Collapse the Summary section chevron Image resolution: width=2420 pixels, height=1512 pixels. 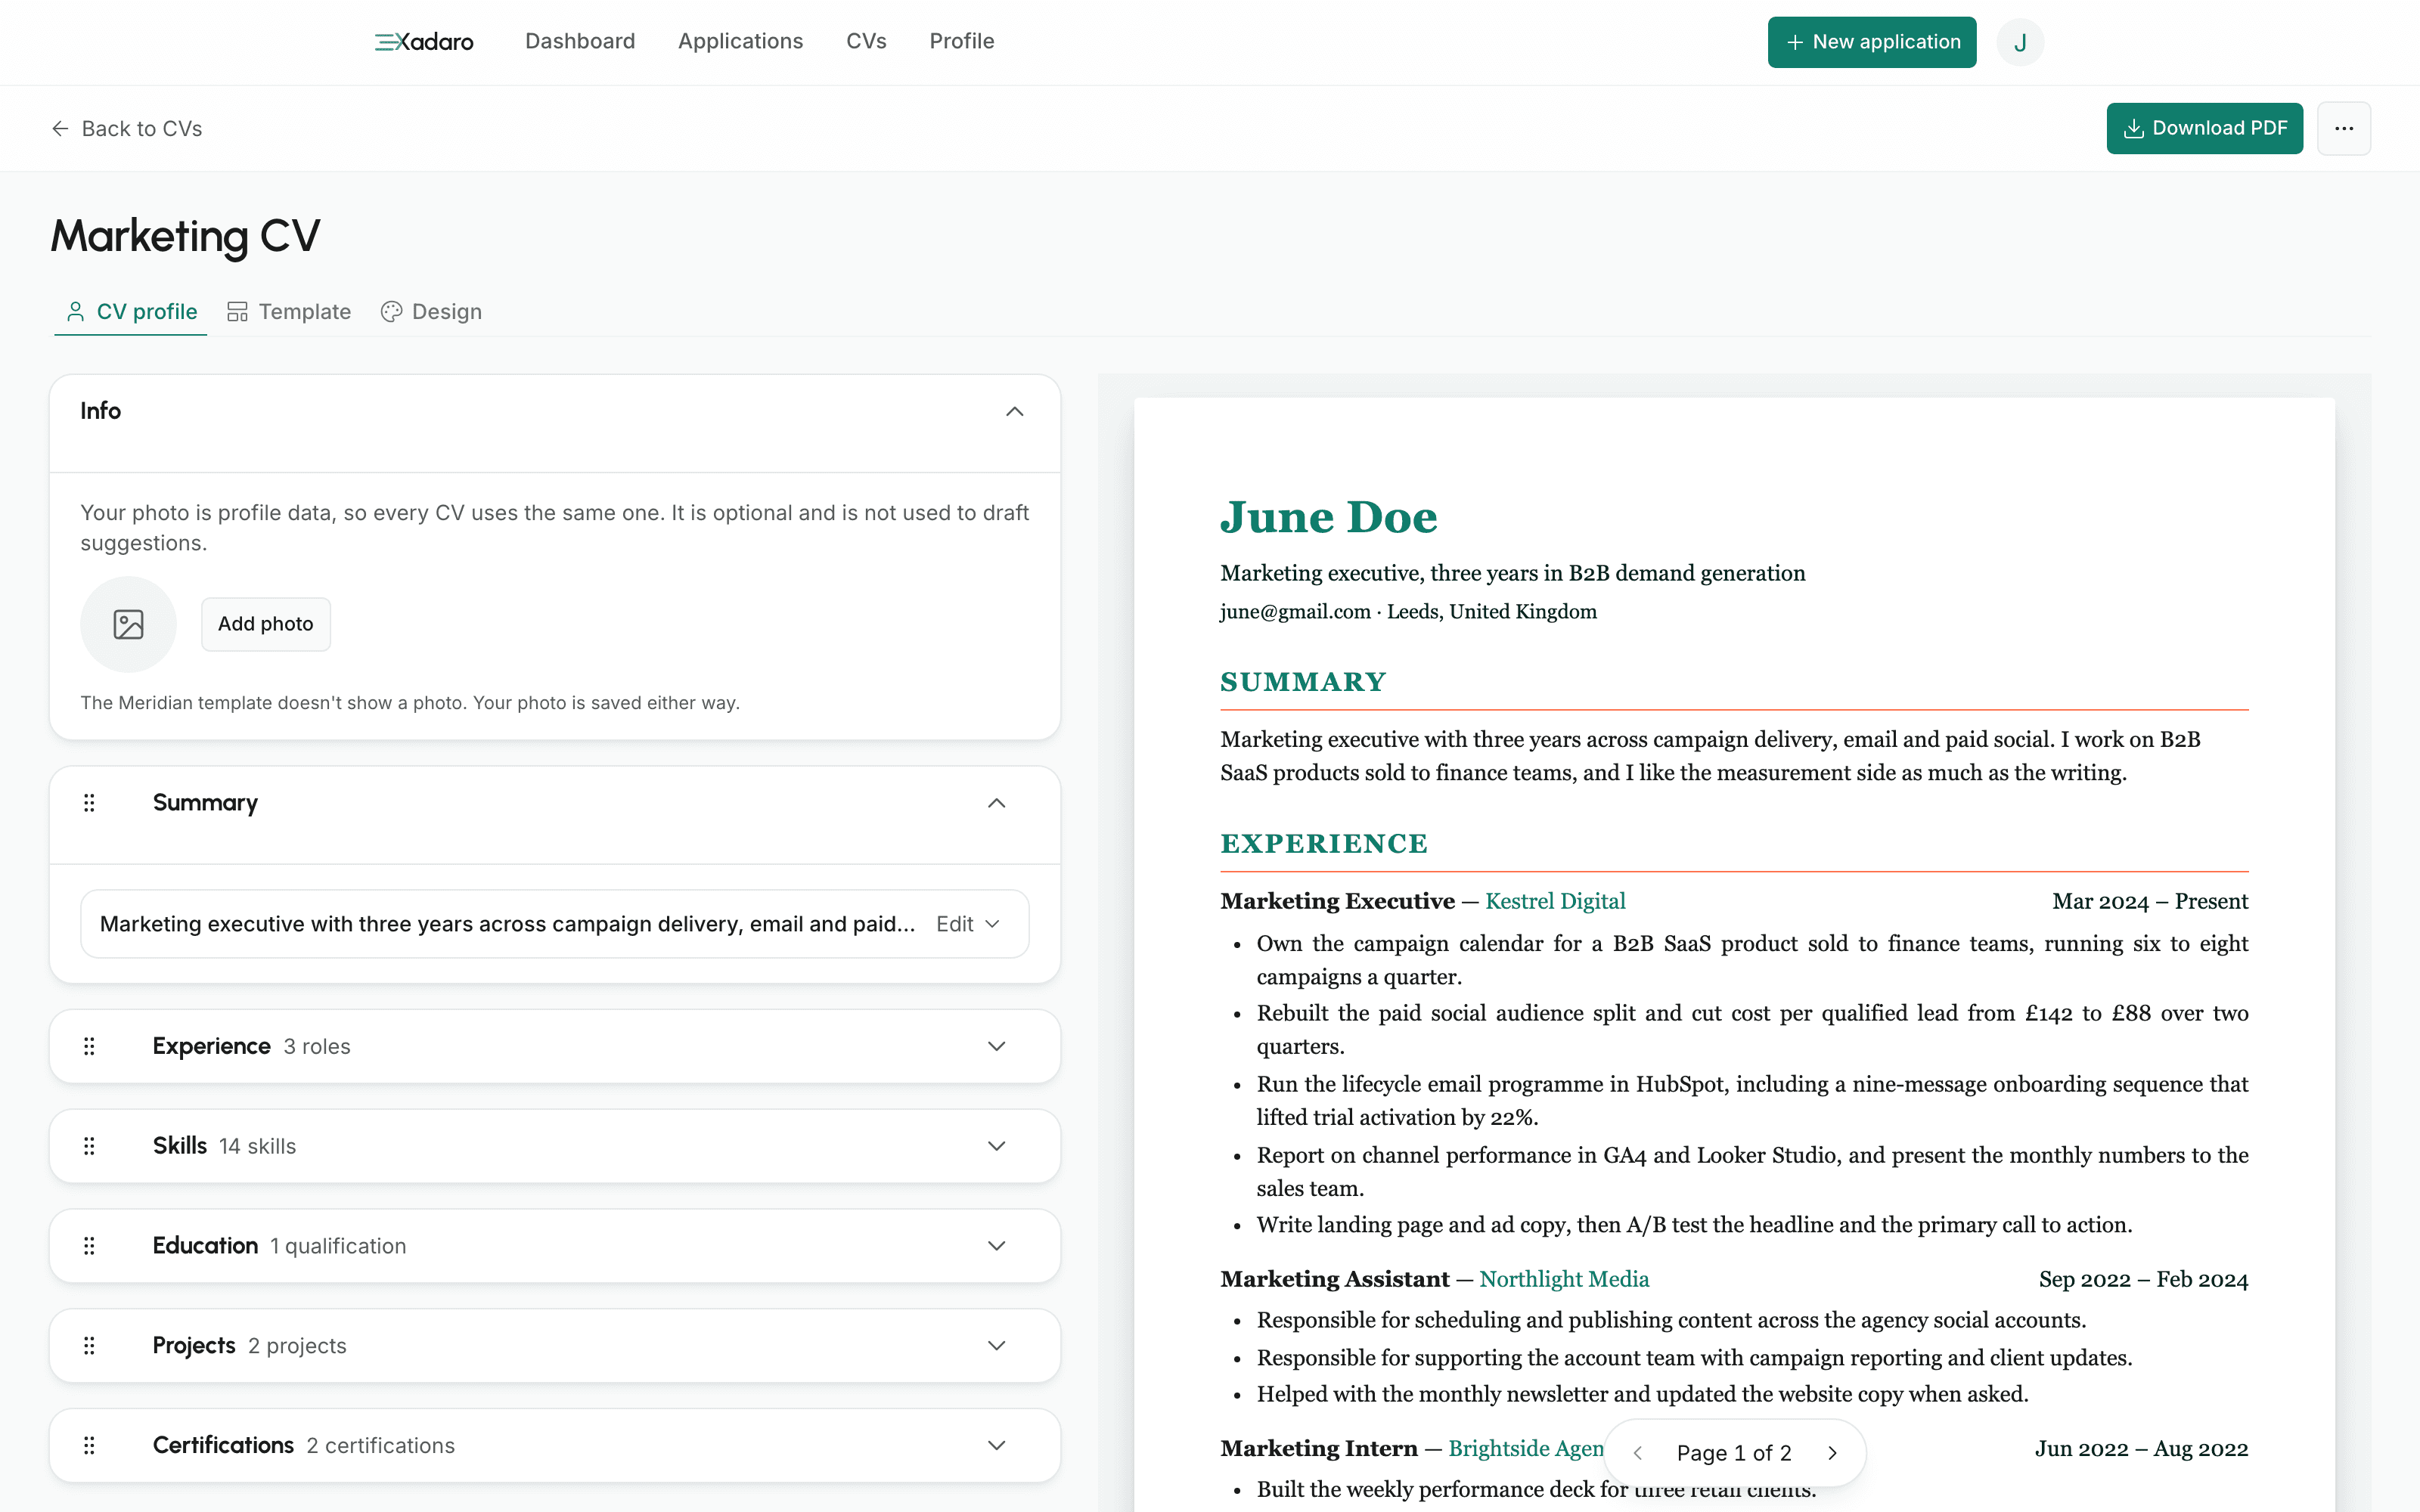[x=996, y=803]
